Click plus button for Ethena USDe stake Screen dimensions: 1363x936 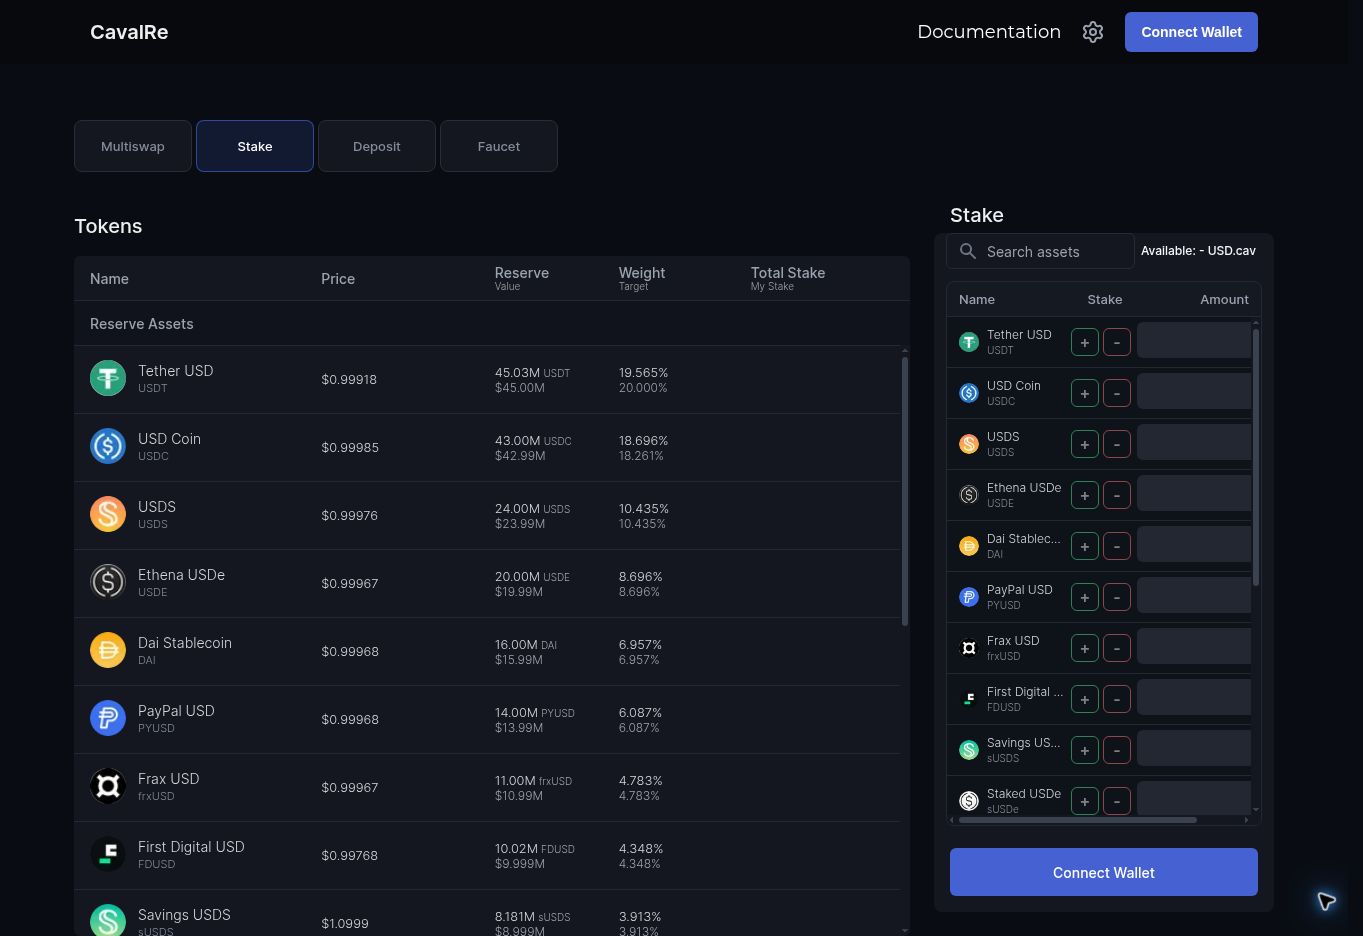click(1085, 495)
